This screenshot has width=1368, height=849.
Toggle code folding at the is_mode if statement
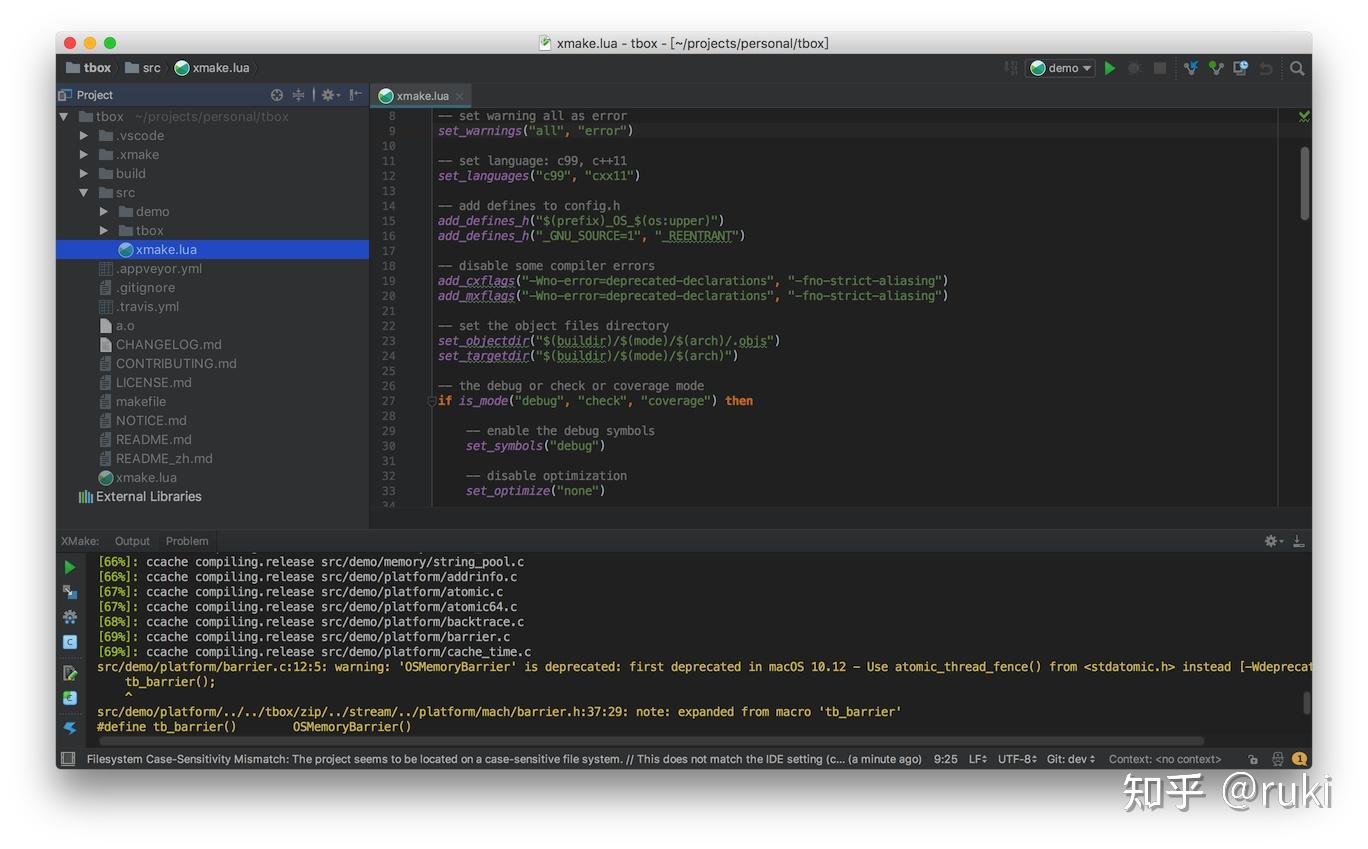pos(431,401)
